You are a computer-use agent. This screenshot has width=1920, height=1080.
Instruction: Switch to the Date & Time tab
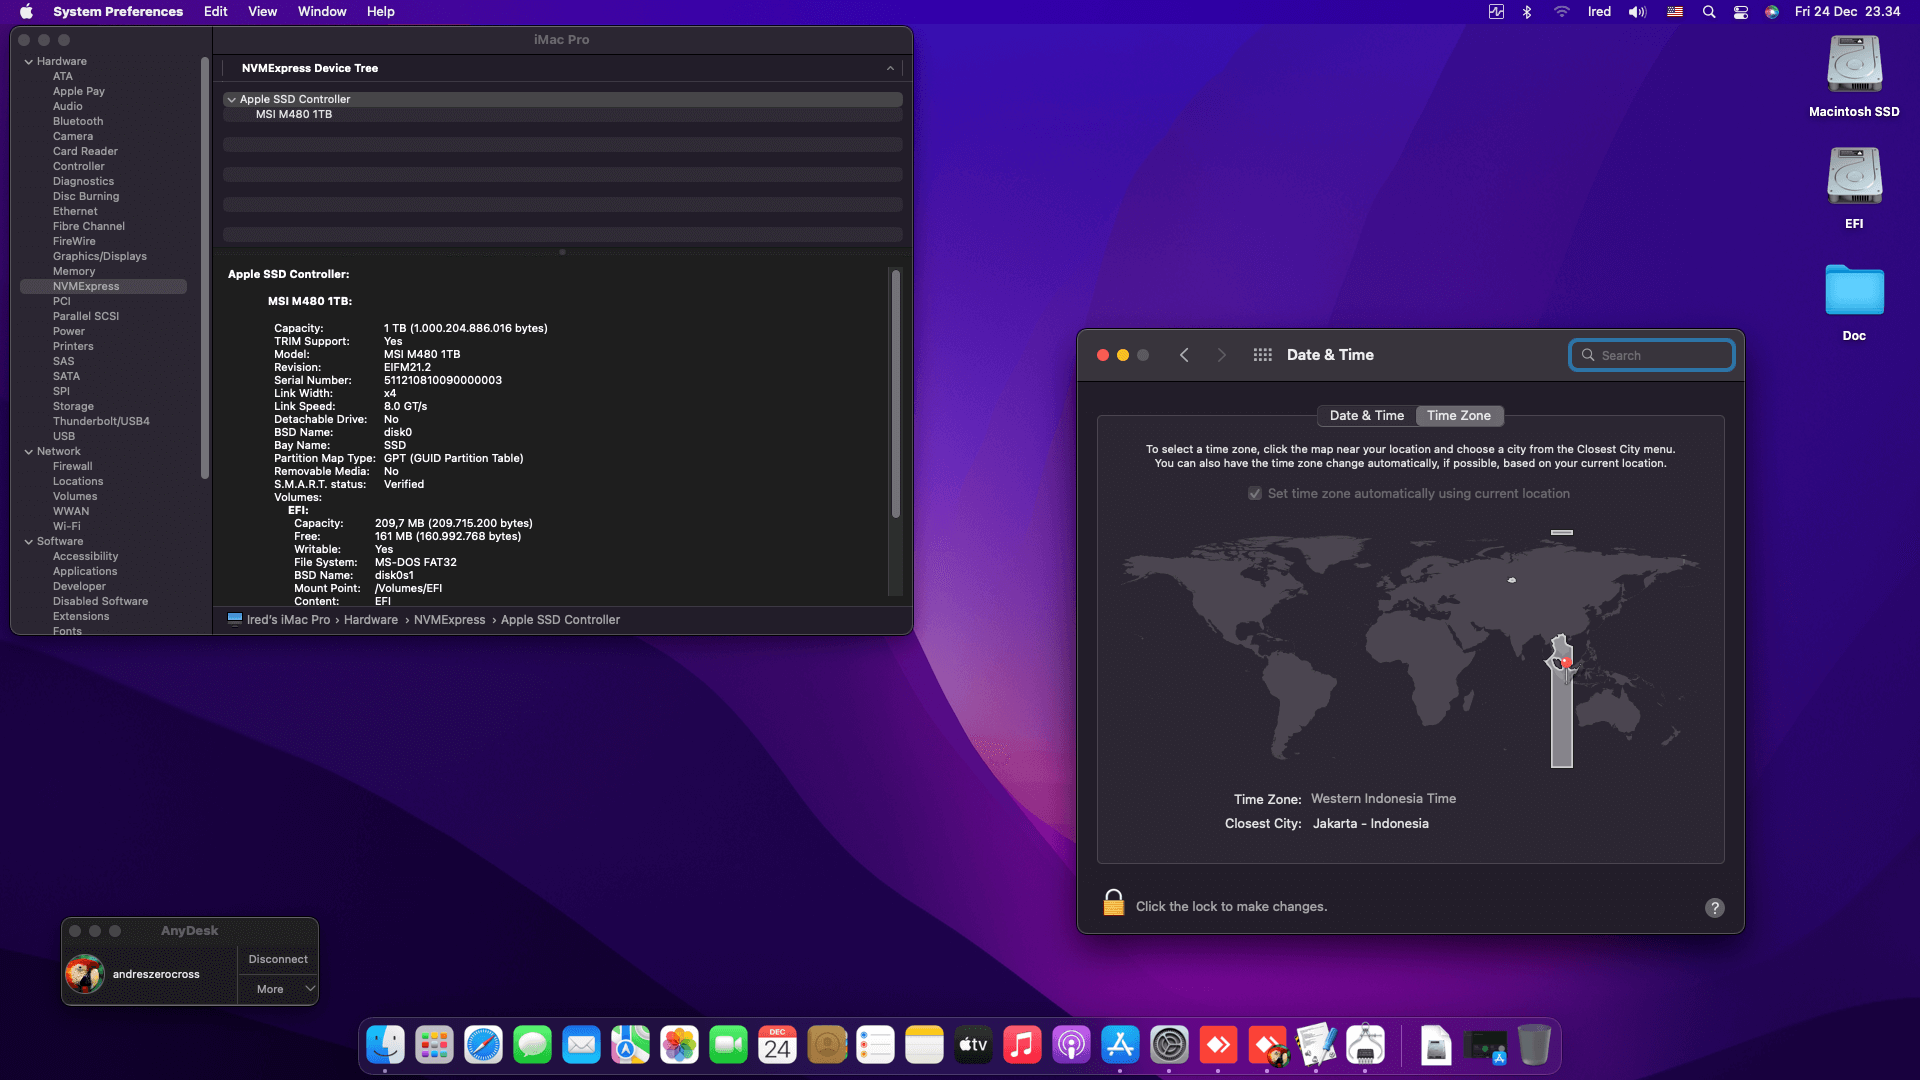(x=1367, y=416)
